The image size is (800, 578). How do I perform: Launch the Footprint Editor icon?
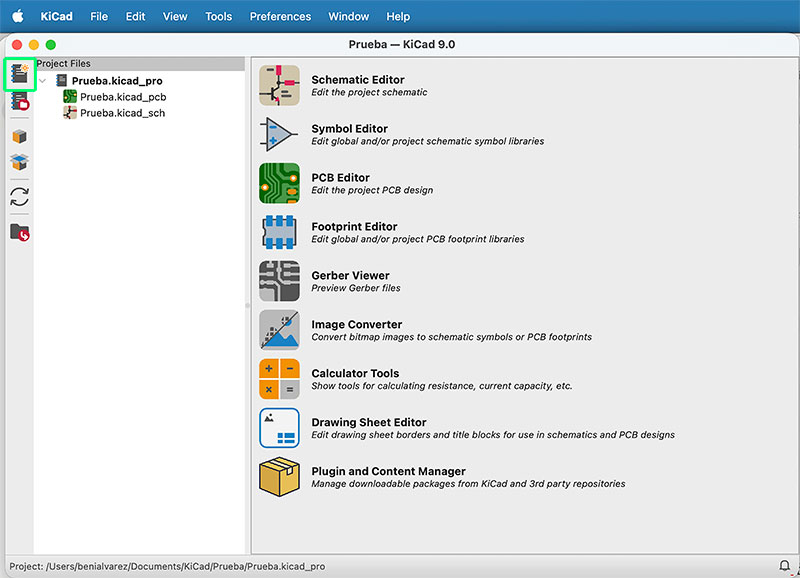coord(279,232)
